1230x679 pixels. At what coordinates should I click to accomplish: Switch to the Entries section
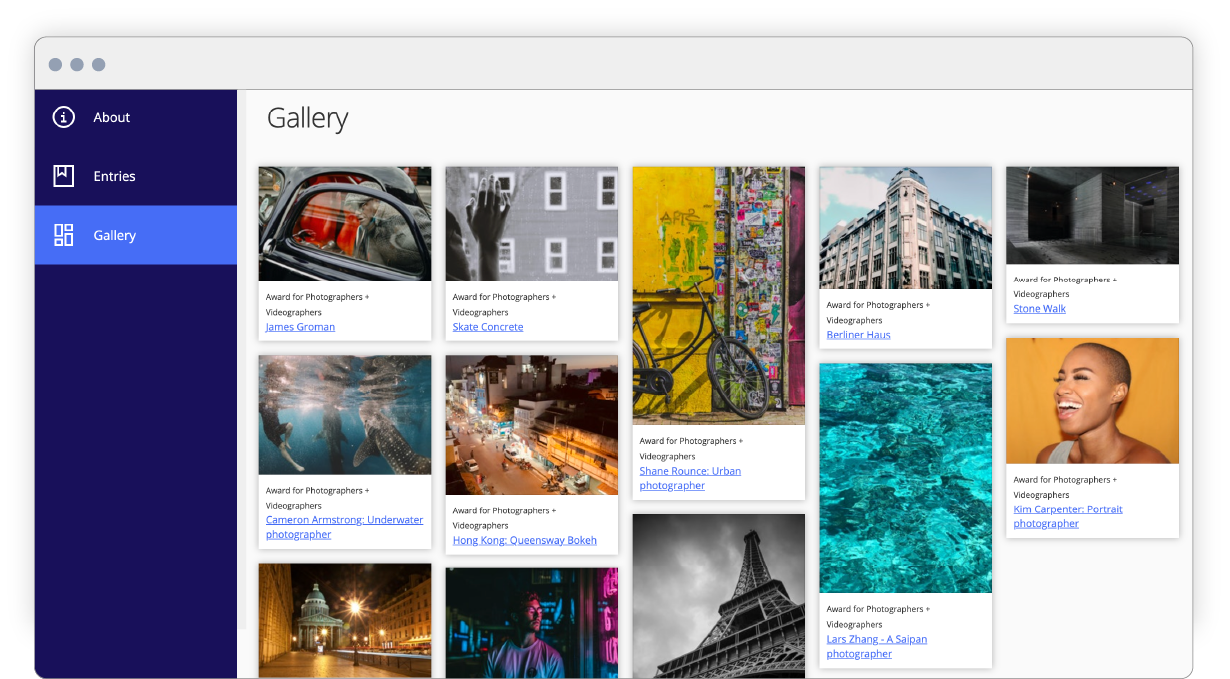114,176
